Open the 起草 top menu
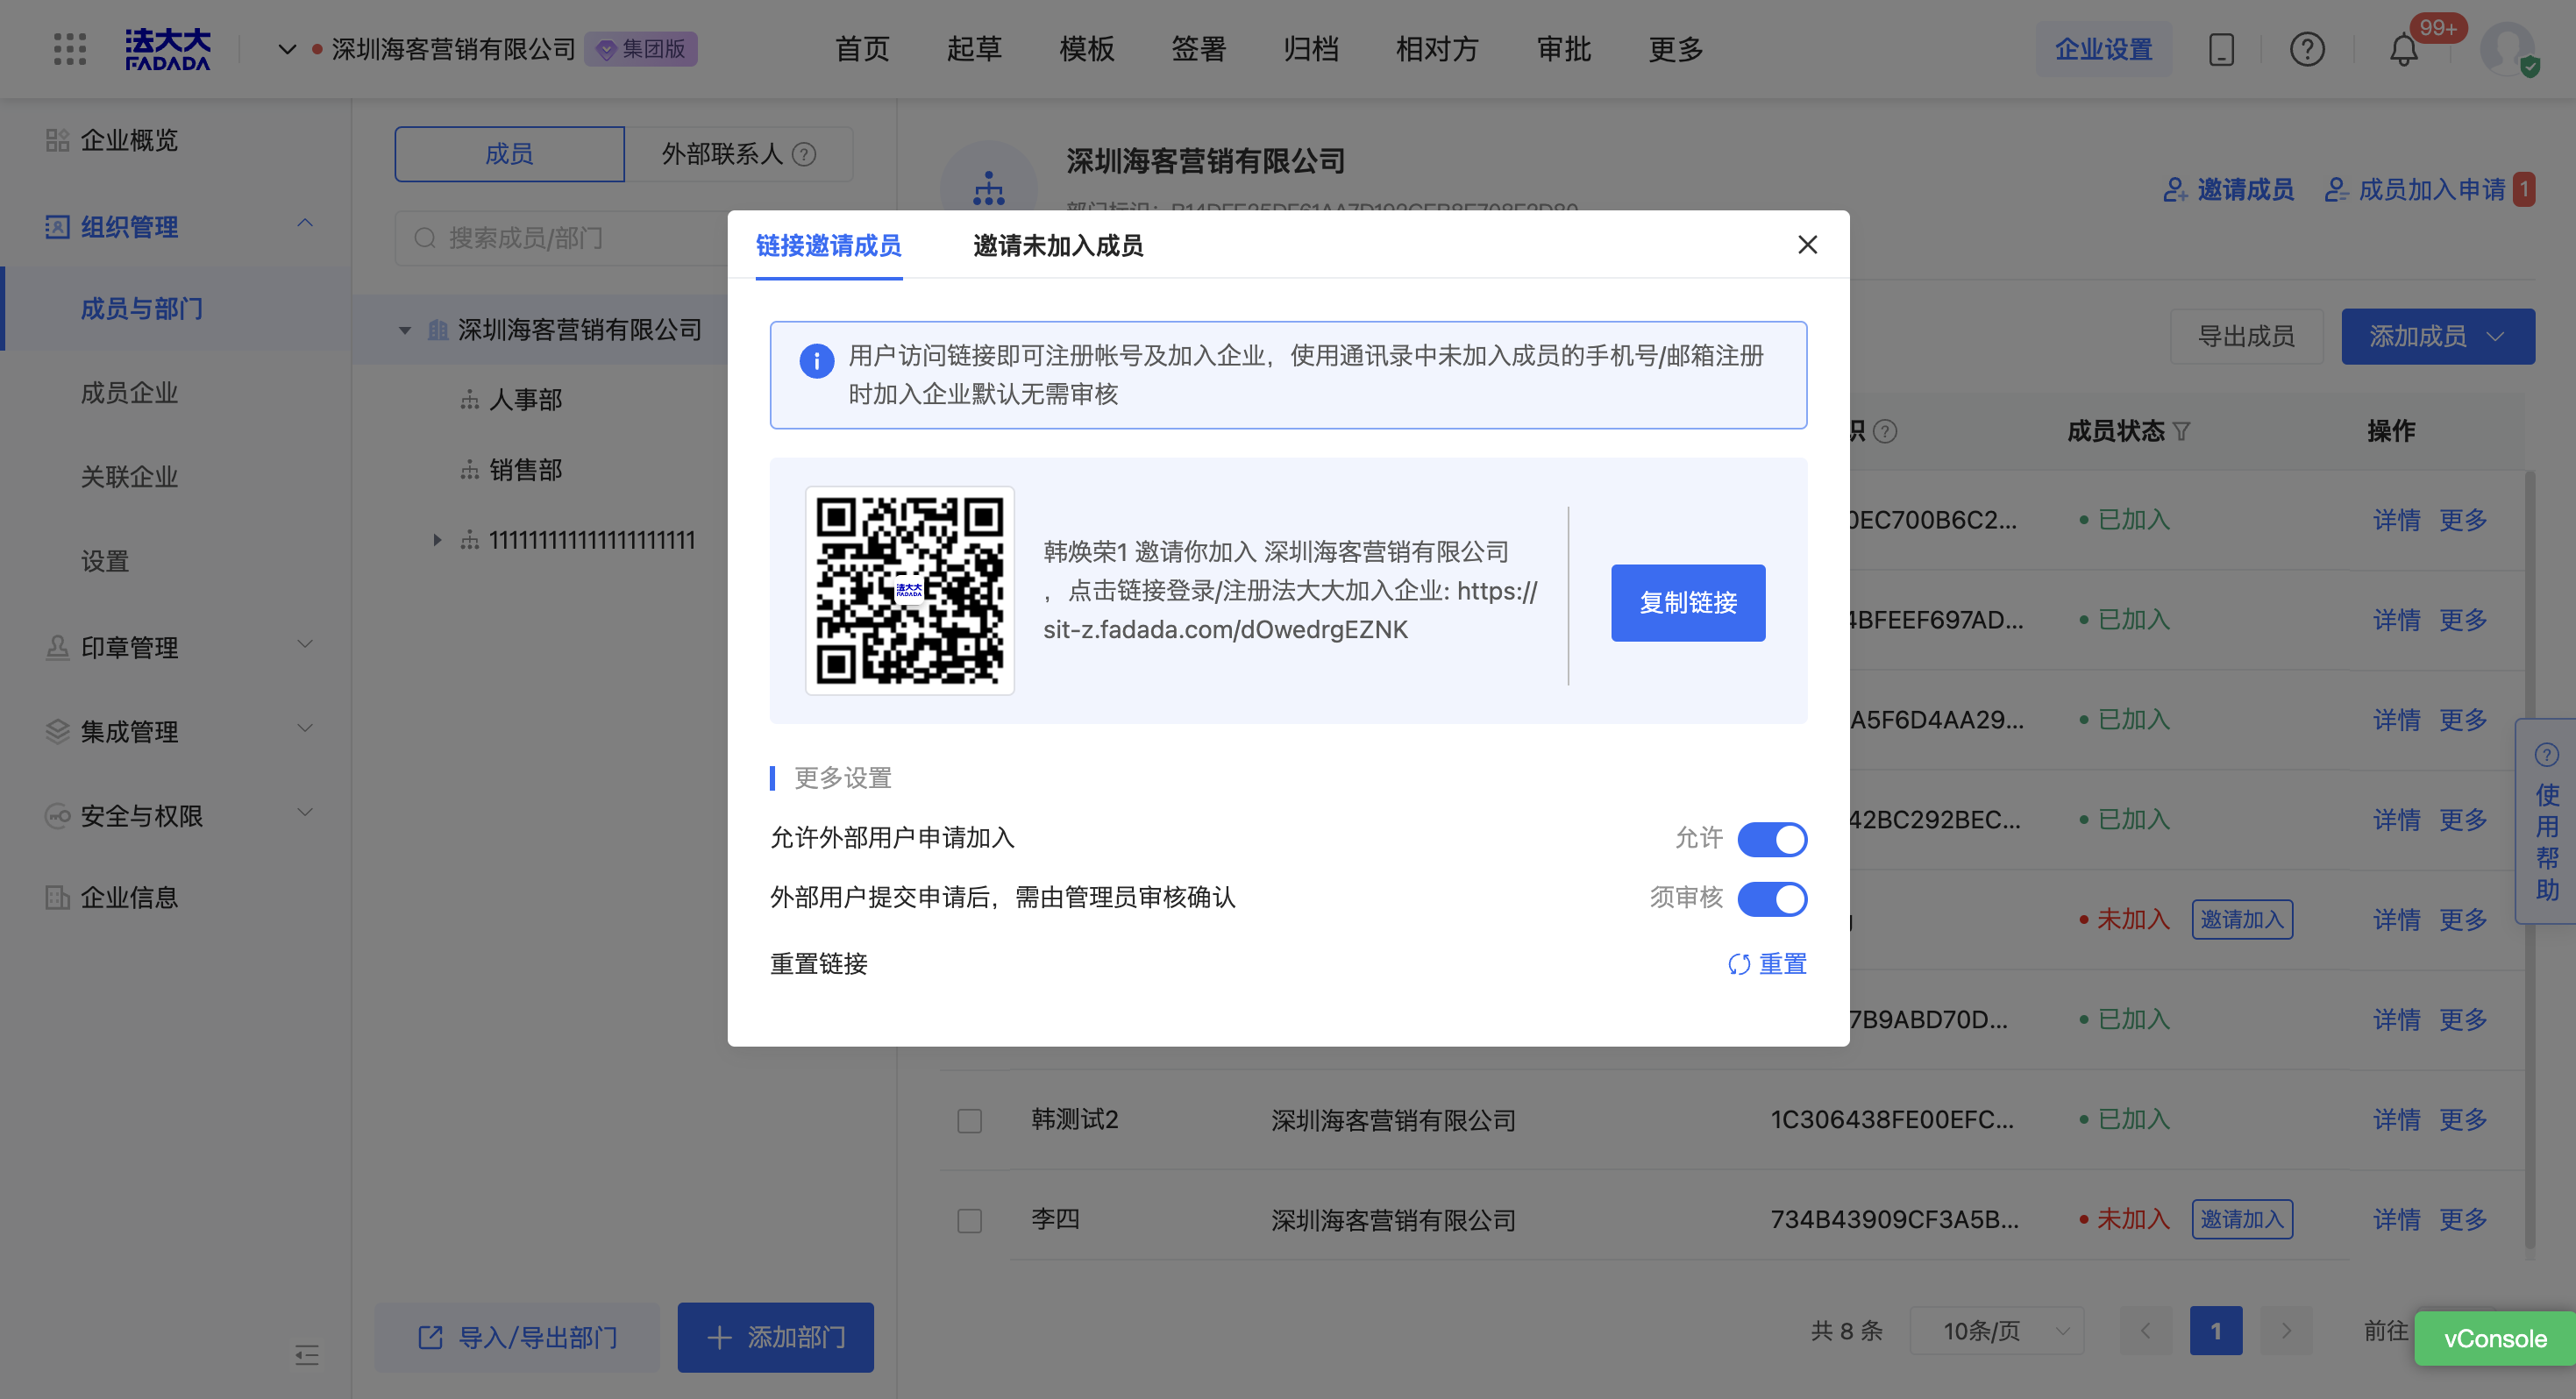The width and height of the screenshot is (2576, 1399). pos(974,49)
